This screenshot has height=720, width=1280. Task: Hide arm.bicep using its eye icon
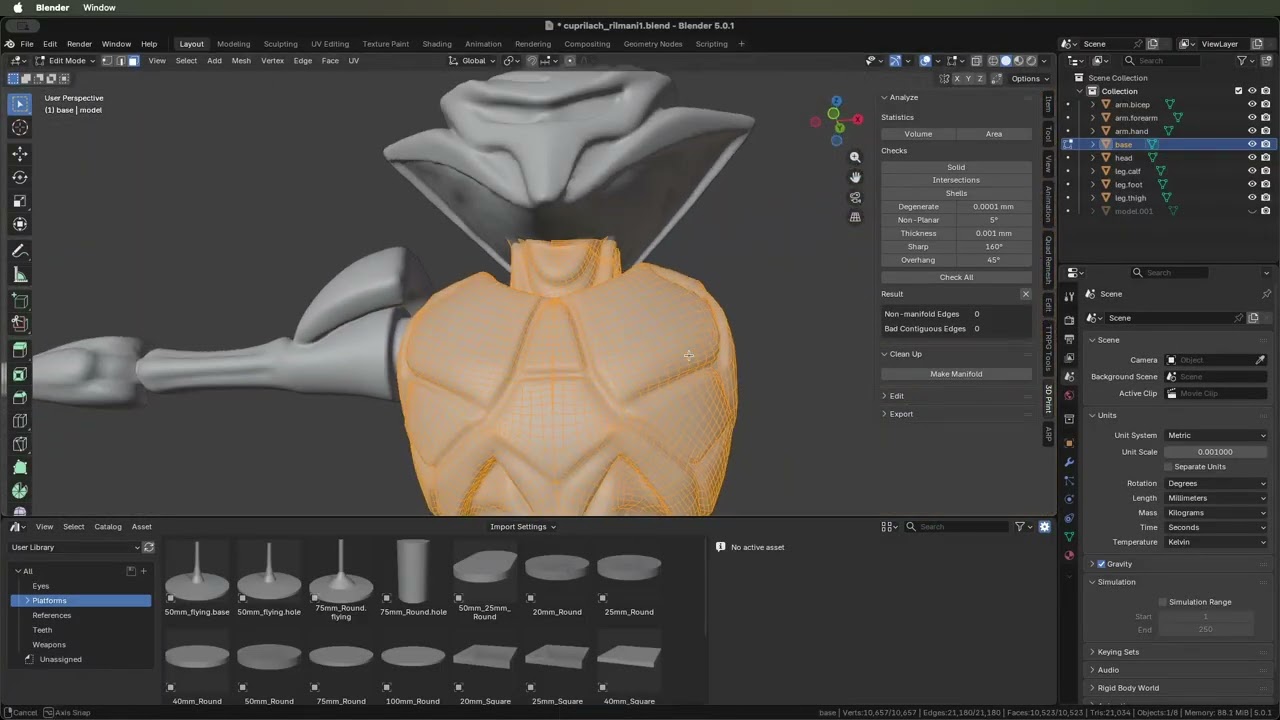coord(1252,104)
